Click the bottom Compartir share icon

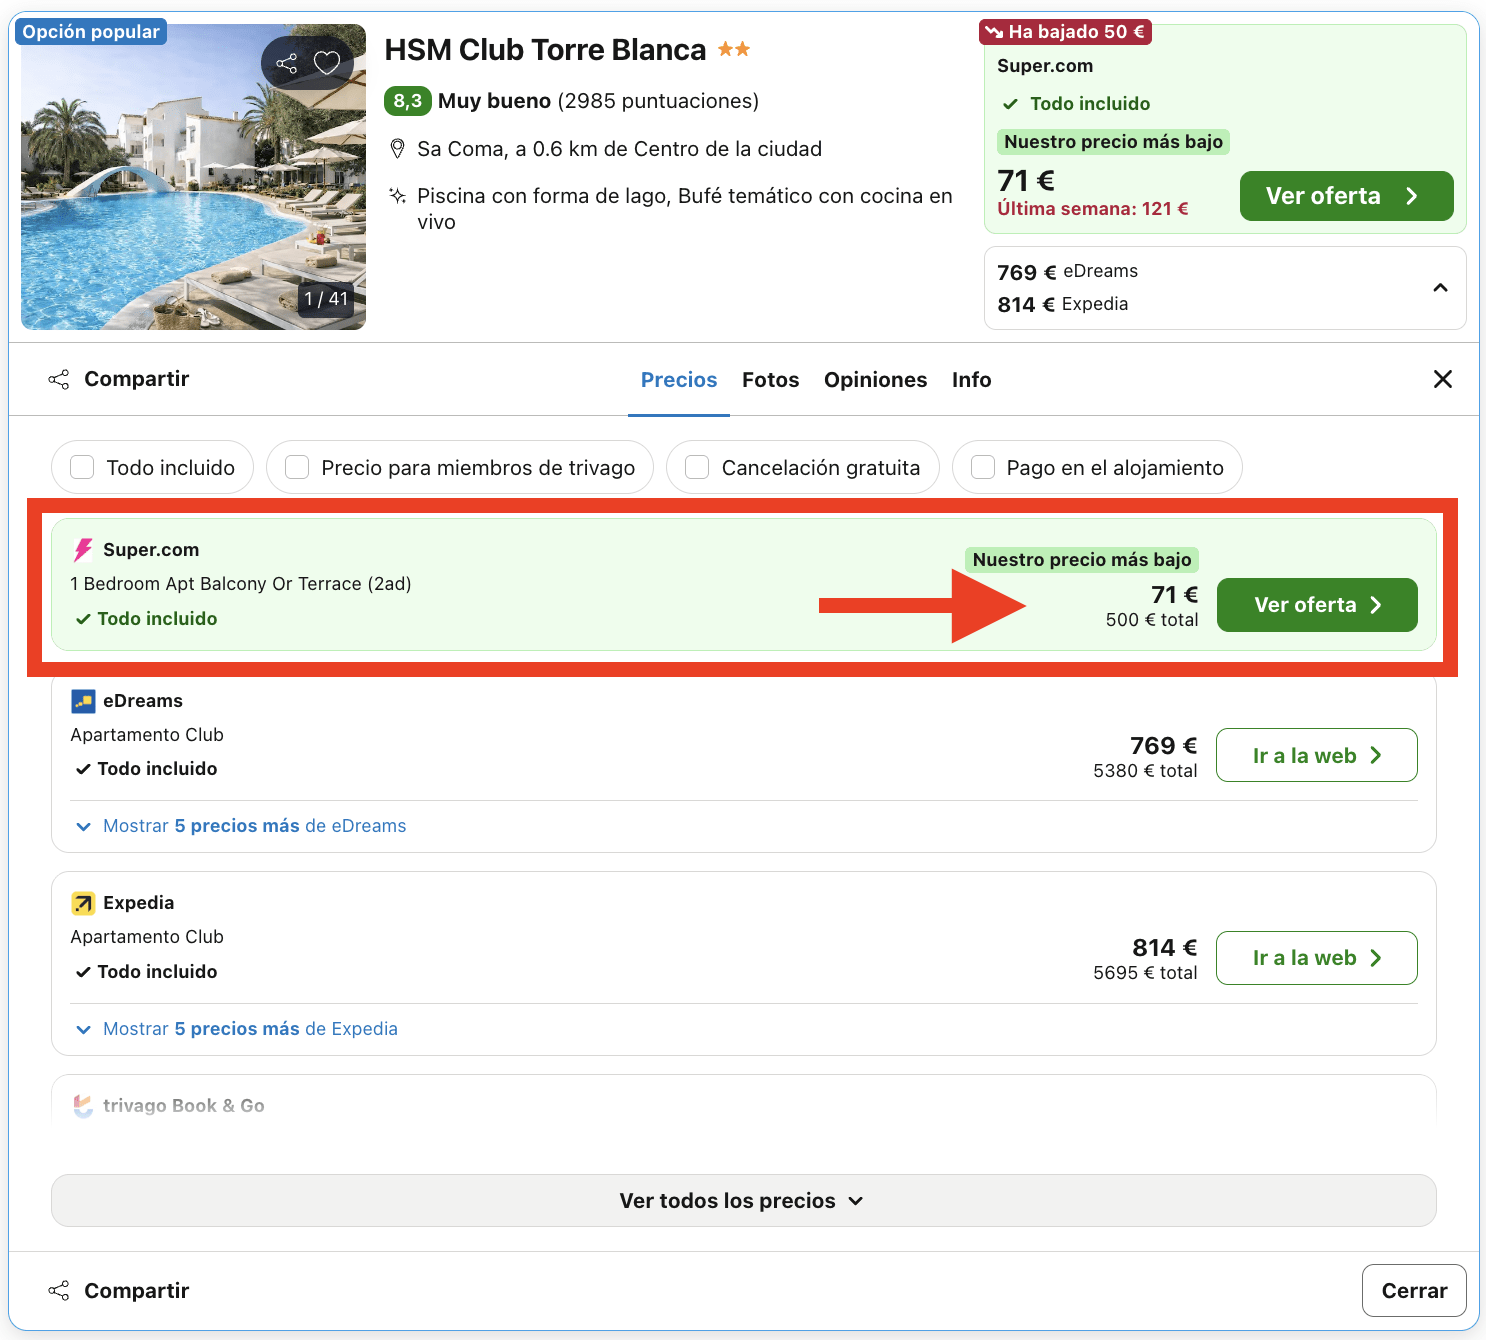click(x=59, y=1290)
